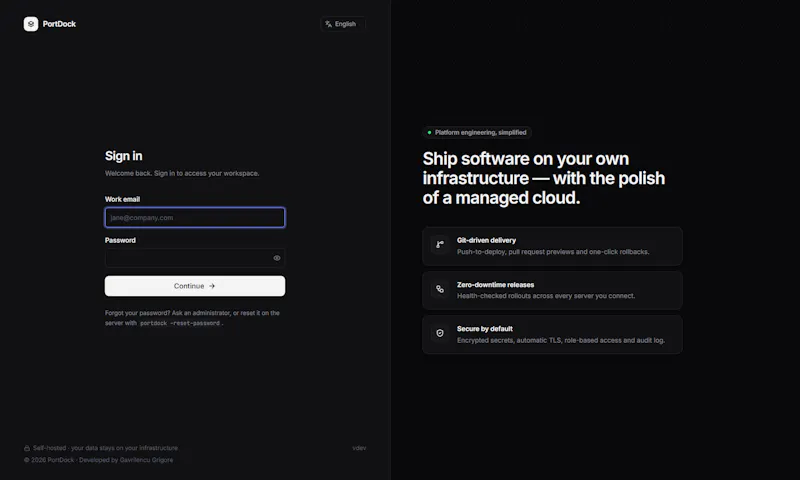
Task: Click the Sign in heading
Action: (123, 156)
